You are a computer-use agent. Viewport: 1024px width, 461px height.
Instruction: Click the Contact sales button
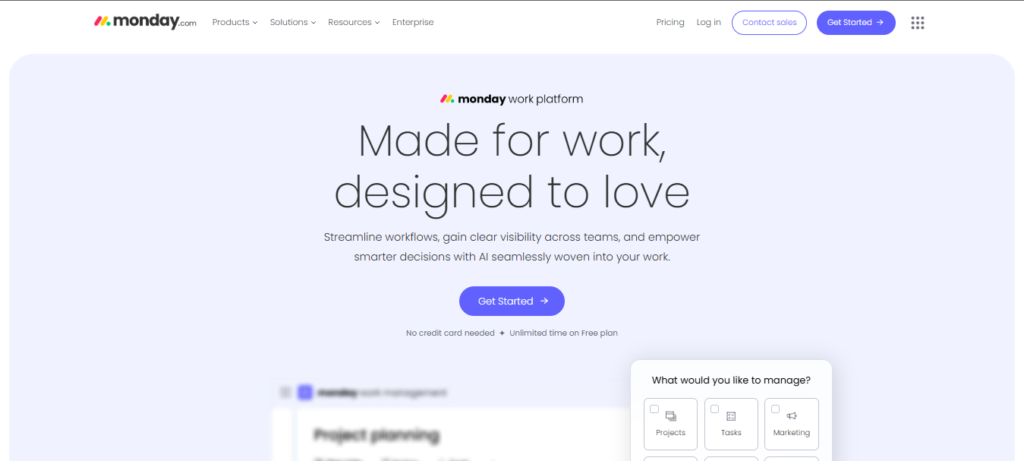point(769,22)
